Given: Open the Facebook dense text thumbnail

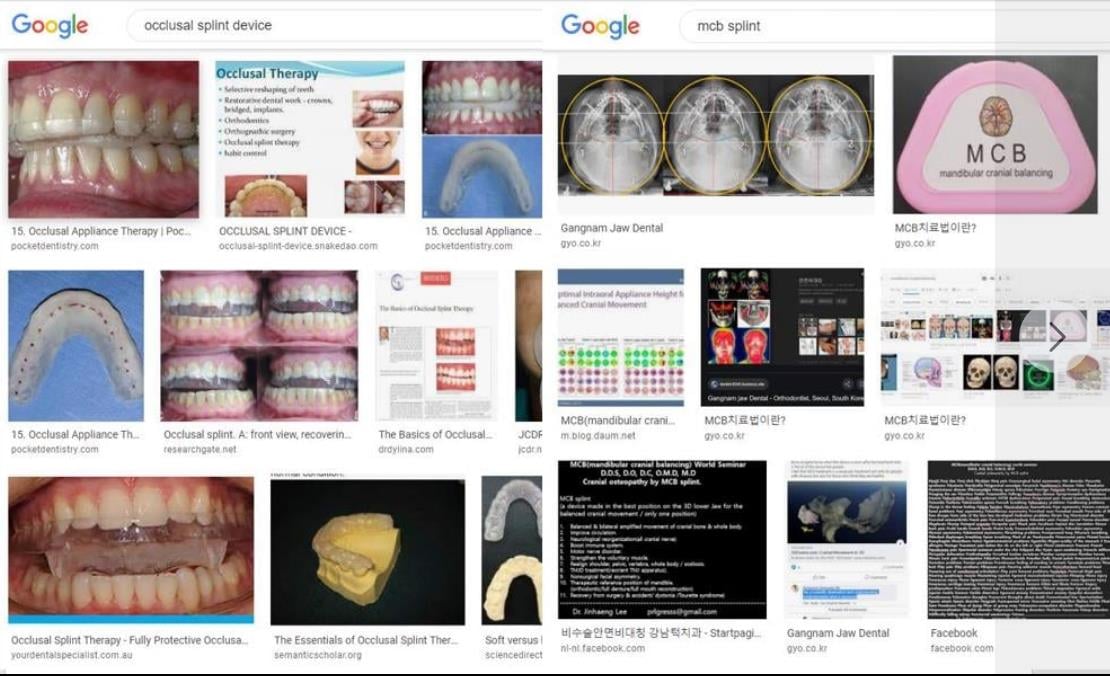Looking at the screenshot, I should tap(1019, 539).
